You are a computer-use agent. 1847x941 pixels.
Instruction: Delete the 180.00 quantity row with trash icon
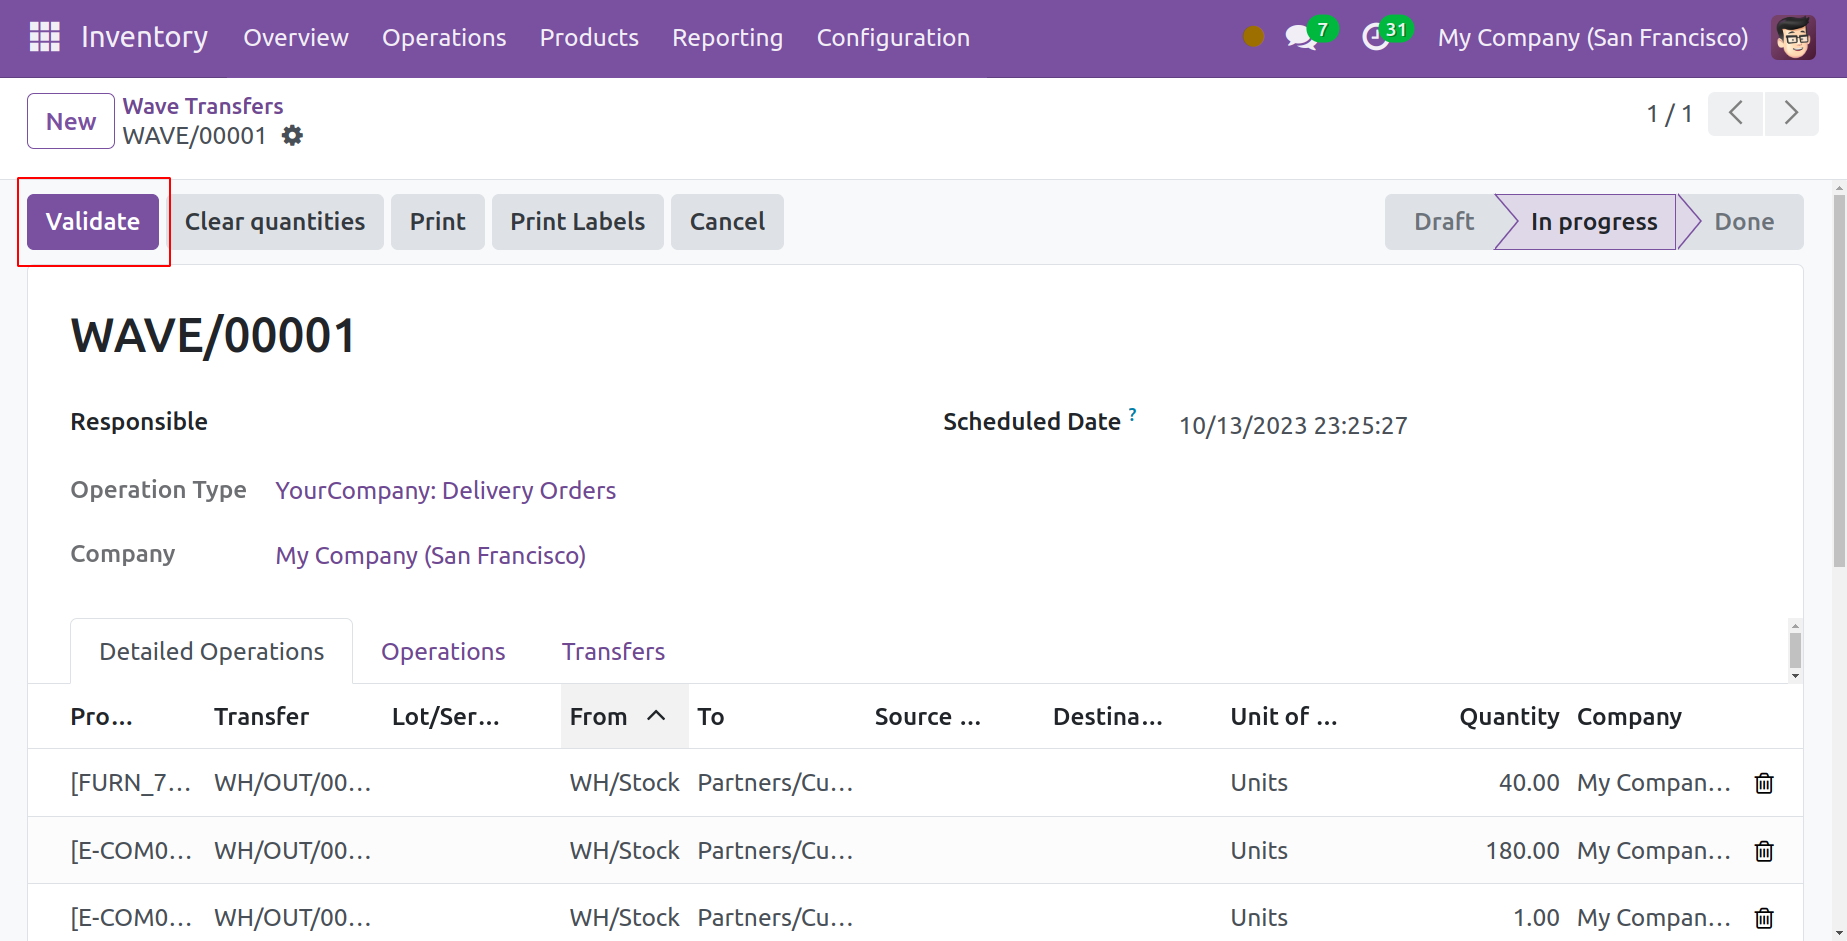point(1764,851)
